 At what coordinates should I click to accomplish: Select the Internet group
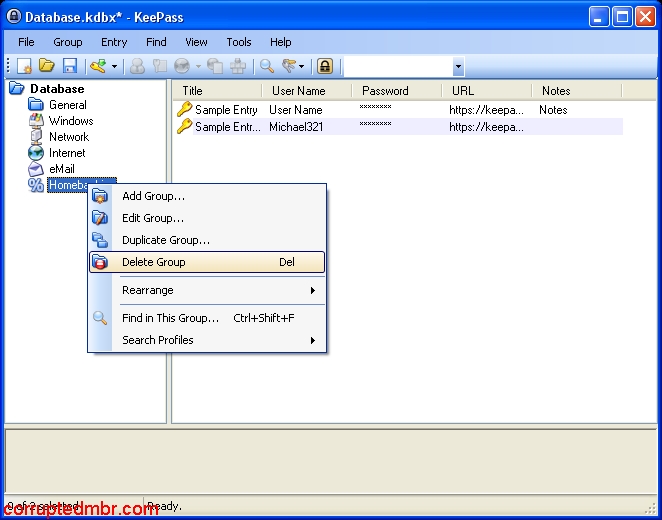[x=67, y=153]
